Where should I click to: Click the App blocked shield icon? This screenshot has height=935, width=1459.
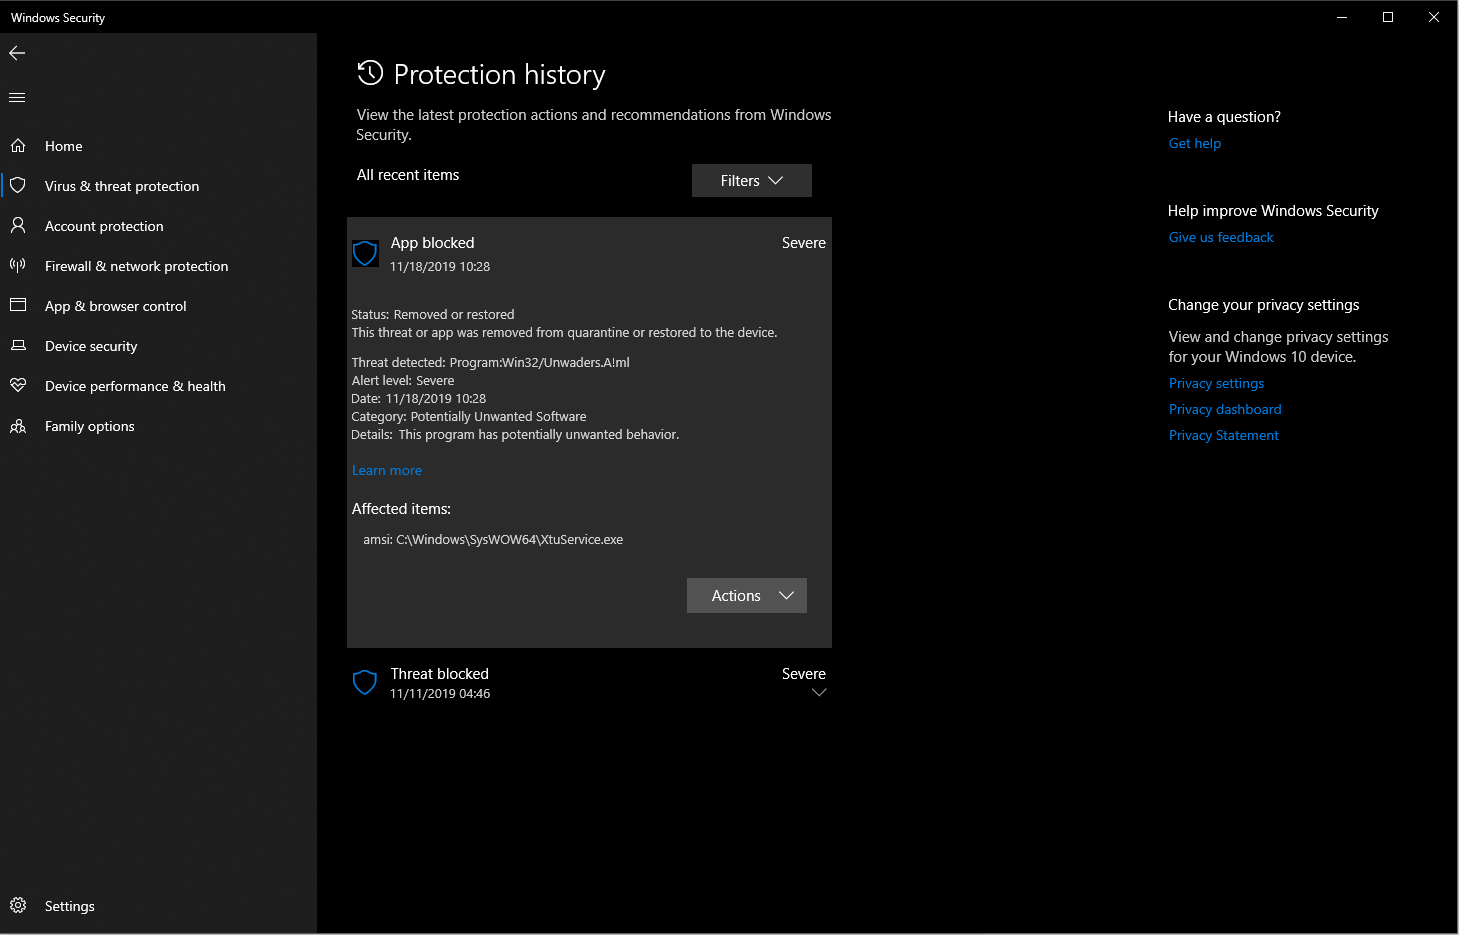pyautogui.click(x=365, y=253)
